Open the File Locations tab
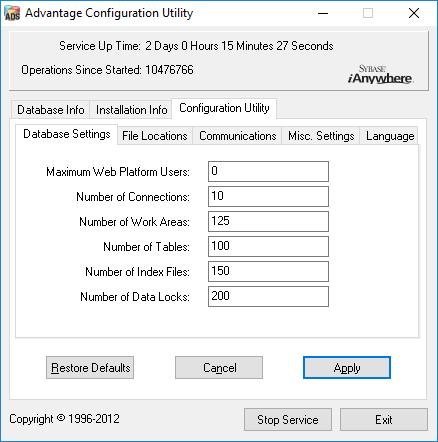The image size is (438, 442). (x=155, y=136)
